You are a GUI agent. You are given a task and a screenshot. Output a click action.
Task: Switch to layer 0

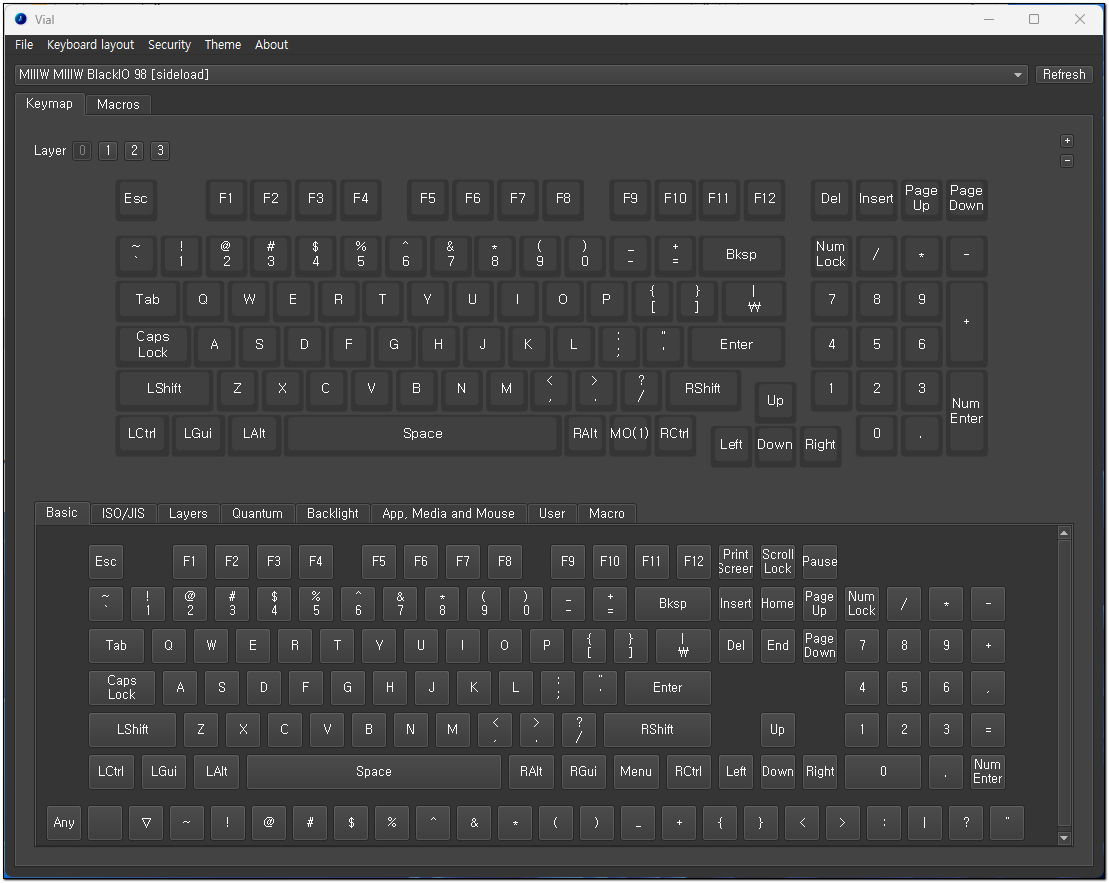click(x=82, y=151)
